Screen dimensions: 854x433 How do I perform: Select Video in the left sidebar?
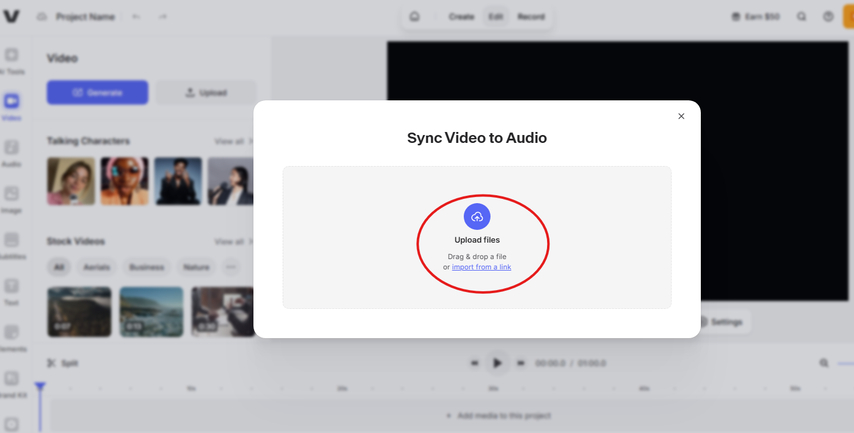(11, 107)
